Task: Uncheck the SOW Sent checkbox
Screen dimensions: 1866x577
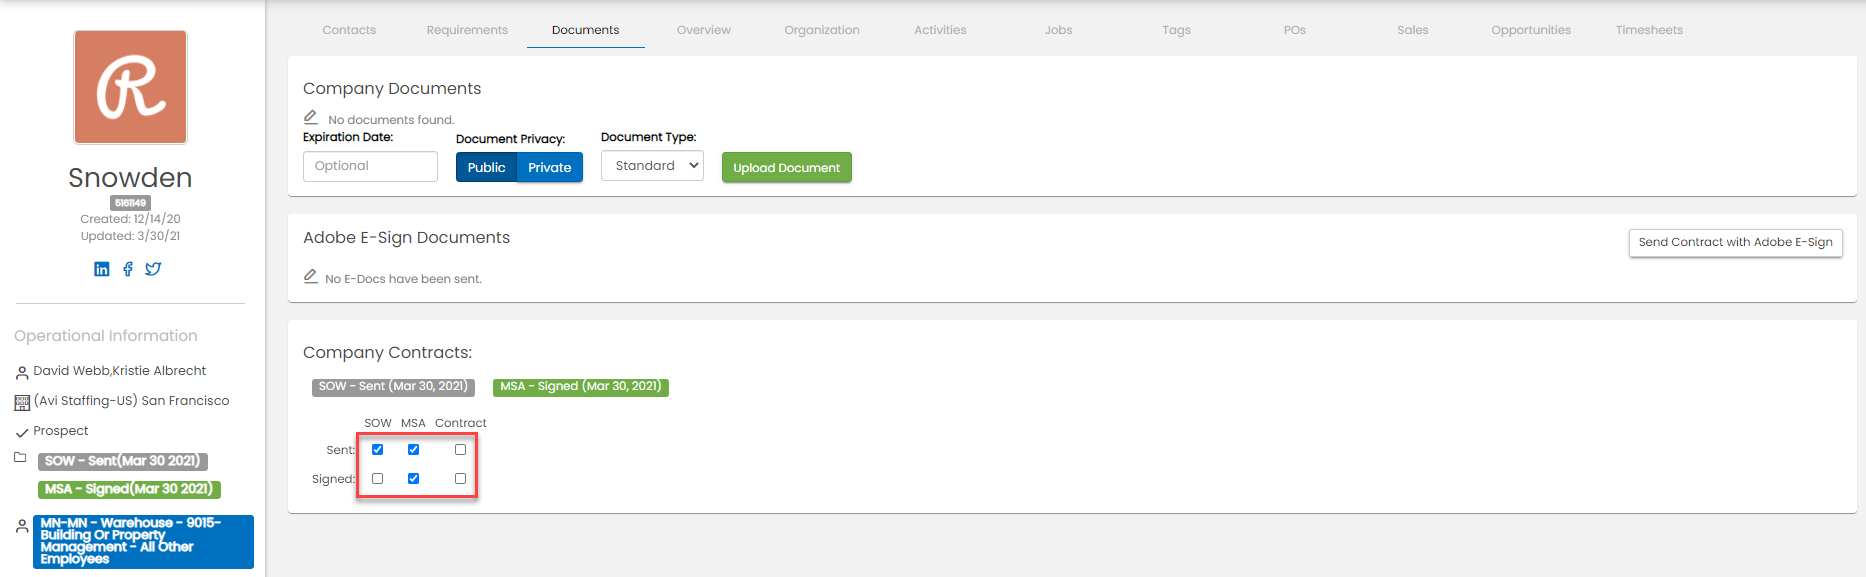Action: click(378, 450)
